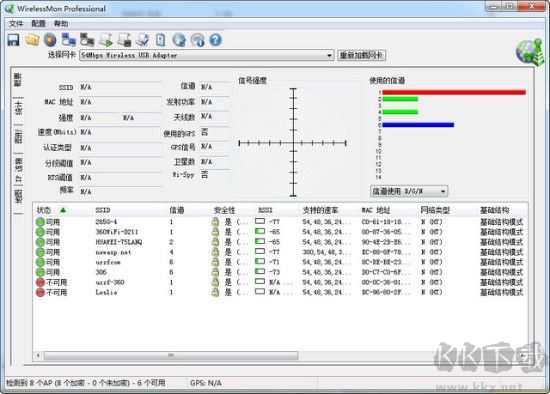Click the GPS: N/A status bar entry
The image size is (550, 394).
[x=206, y=383]
